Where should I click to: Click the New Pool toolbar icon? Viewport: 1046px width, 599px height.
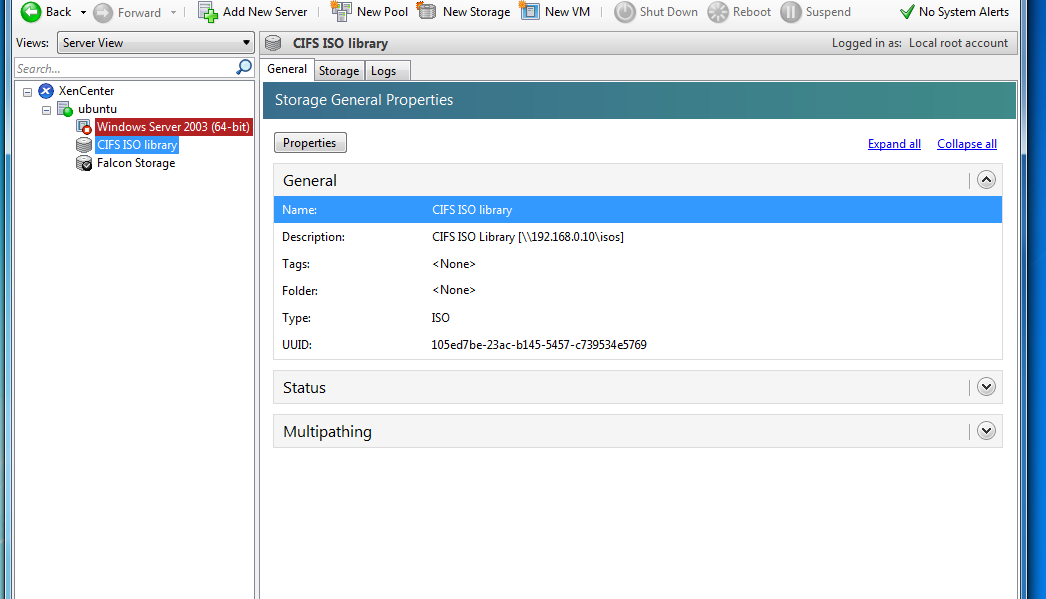[341, 12]
